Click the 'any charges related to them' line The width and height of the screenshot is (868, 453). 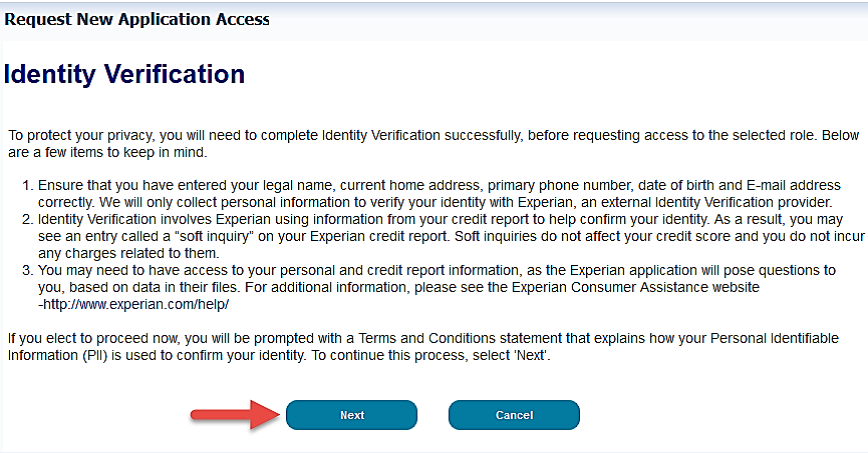coord(128,254)
